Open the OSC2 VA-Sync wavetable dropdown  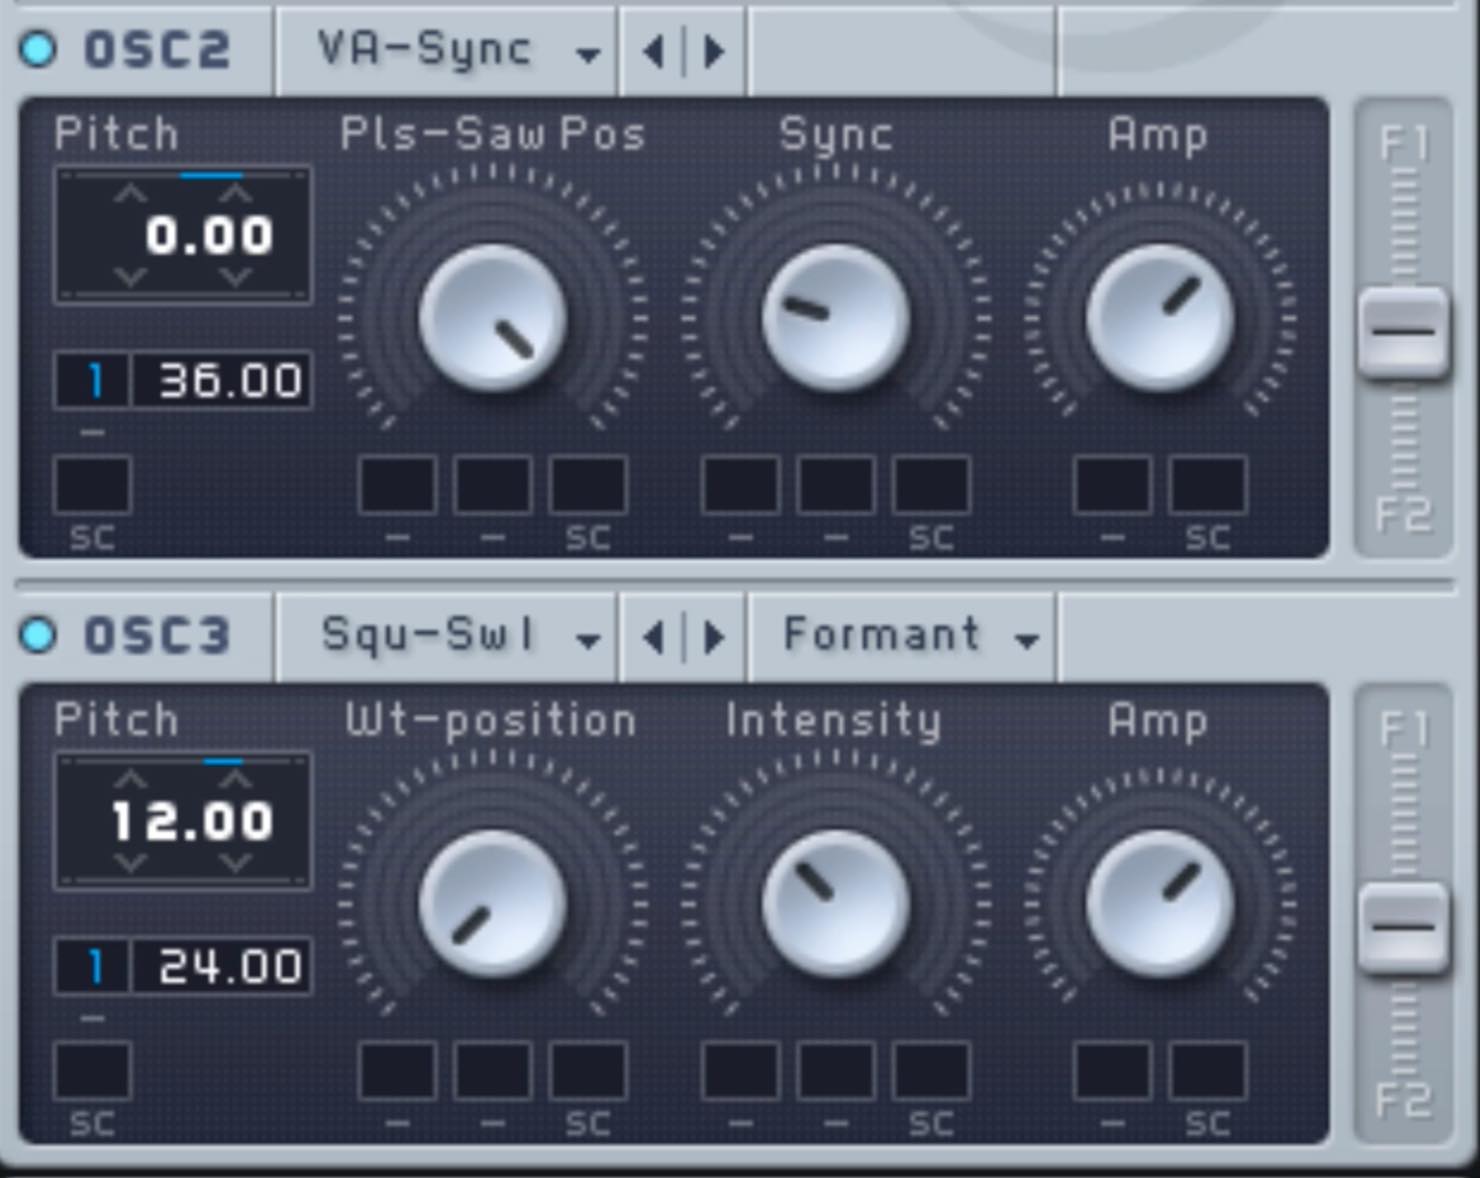point(448,49)
